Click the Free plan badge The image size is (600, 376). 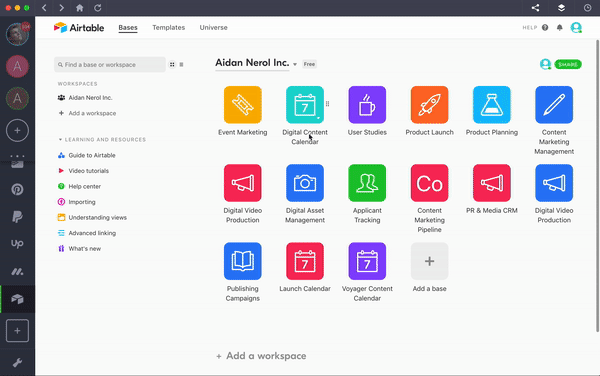pos(309,64)
